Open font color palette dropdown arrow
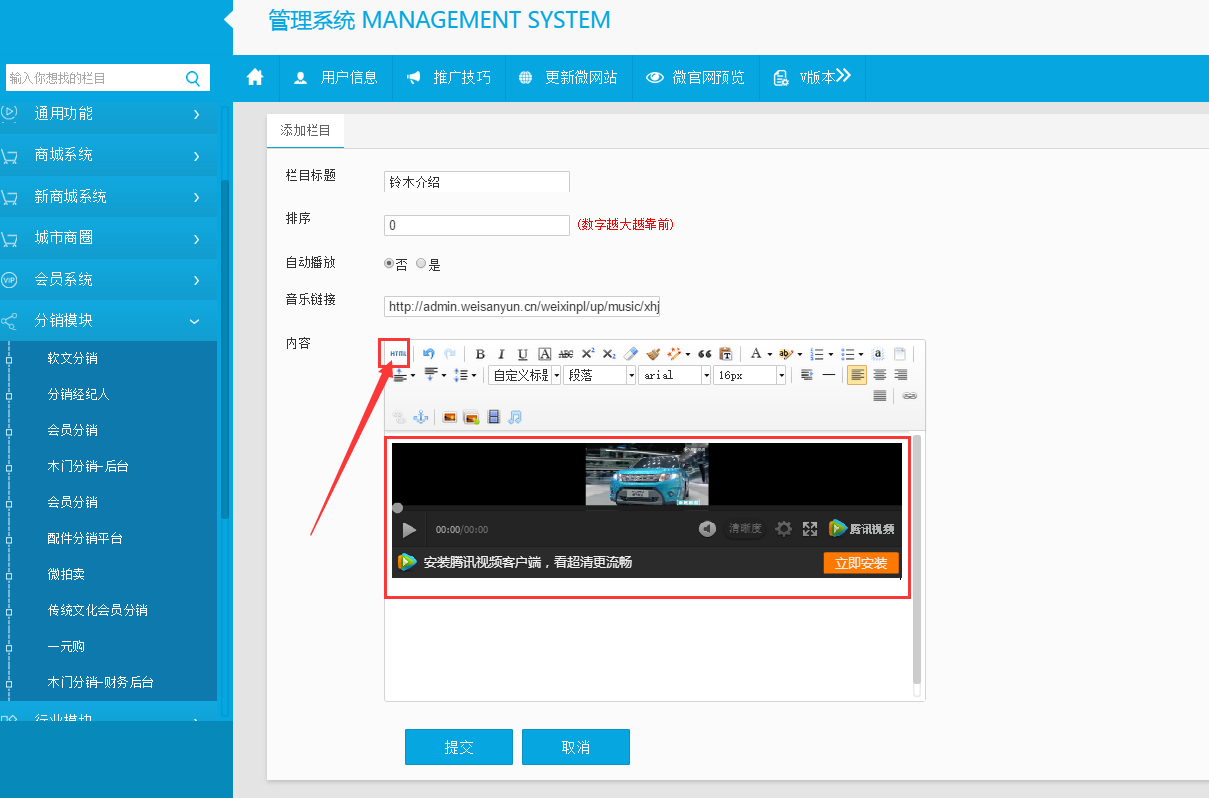Viewport: 1209px width, 798px height. click(x=769, y=354)
